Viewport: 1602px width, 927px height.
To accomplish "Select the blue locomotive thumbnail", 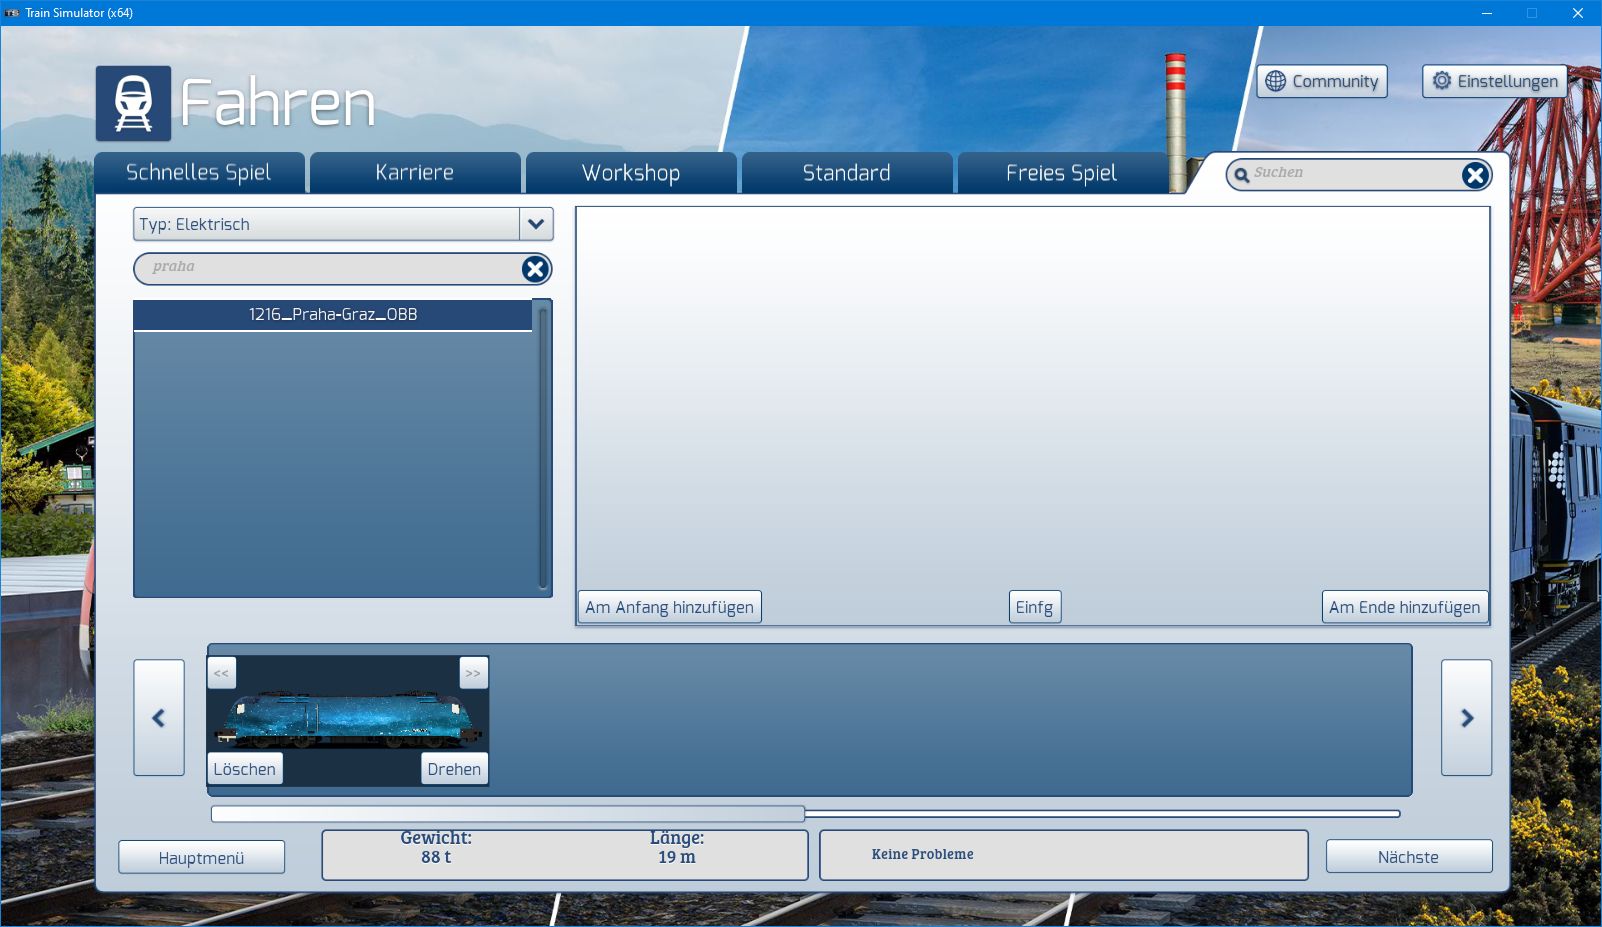I will [348, 720].
